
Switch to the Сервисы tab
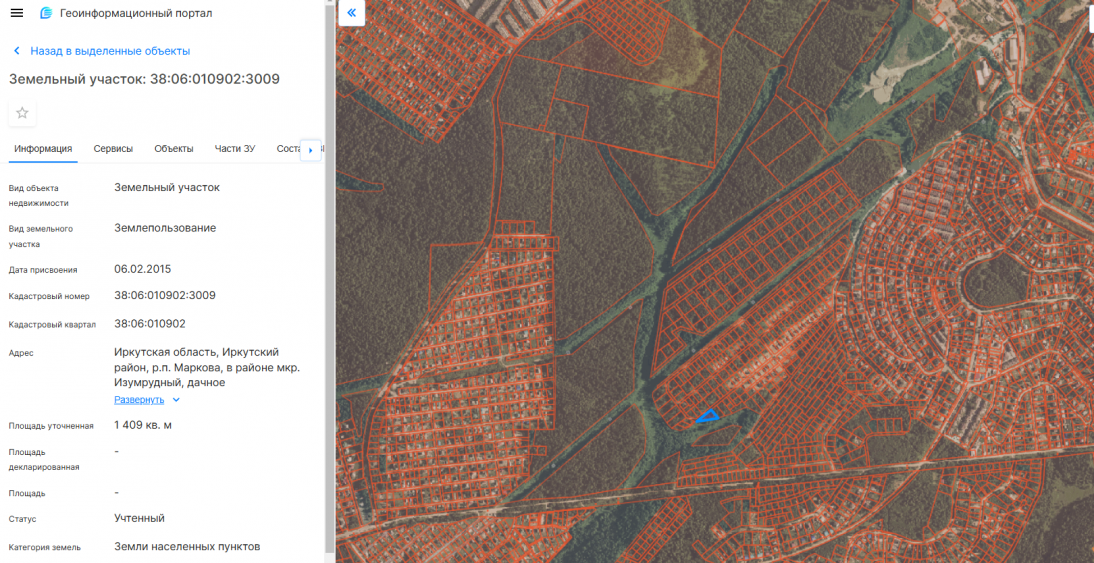(x=113, y=149)
